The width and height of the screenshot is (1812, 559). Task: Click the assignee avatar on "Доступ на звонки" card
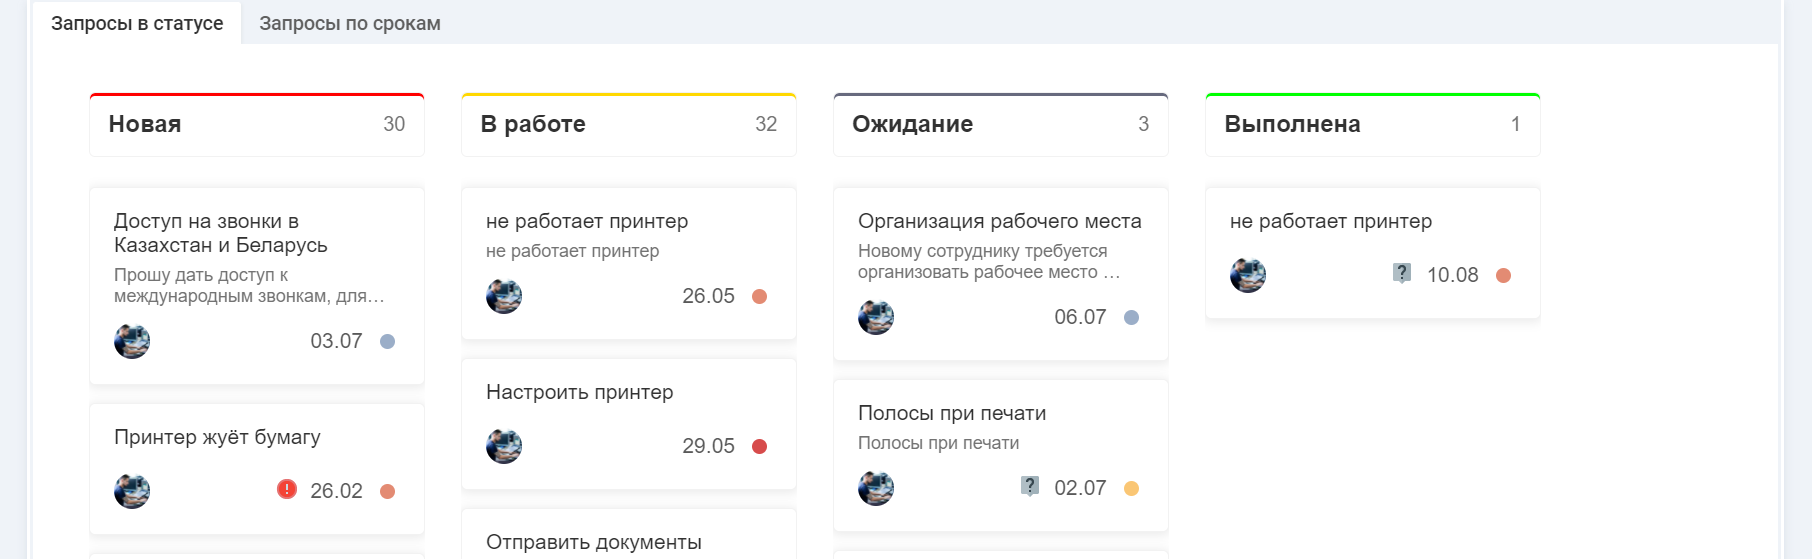click(132, 341)
